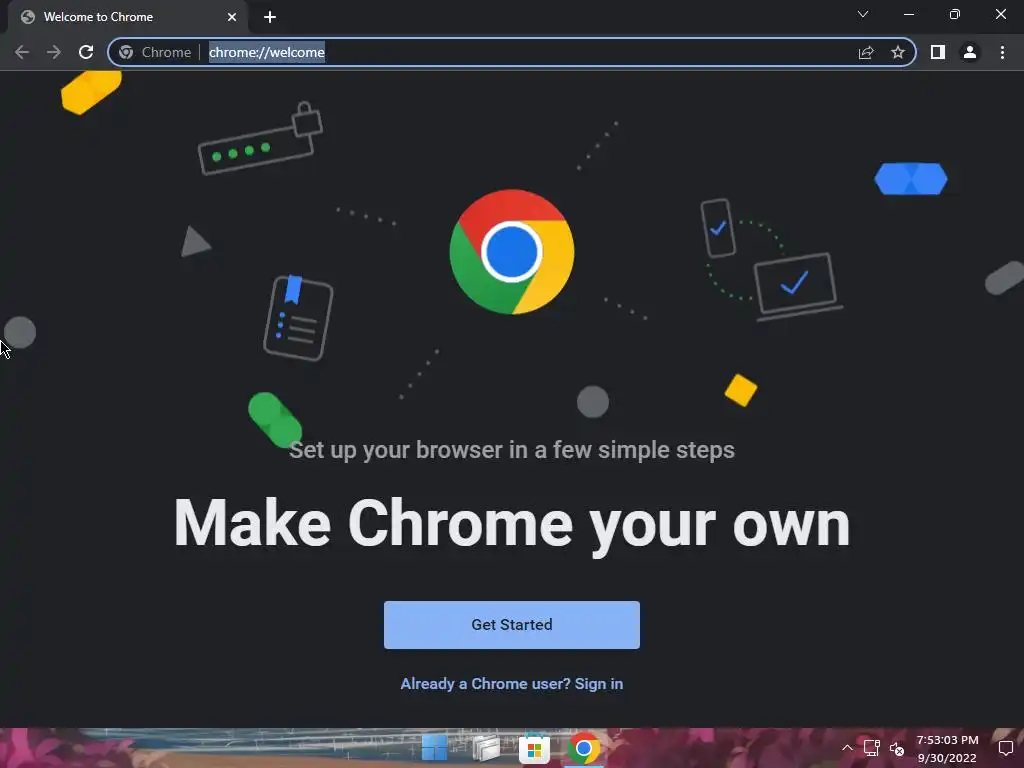Open the profile avatar menu

click(x=970, y=52)
